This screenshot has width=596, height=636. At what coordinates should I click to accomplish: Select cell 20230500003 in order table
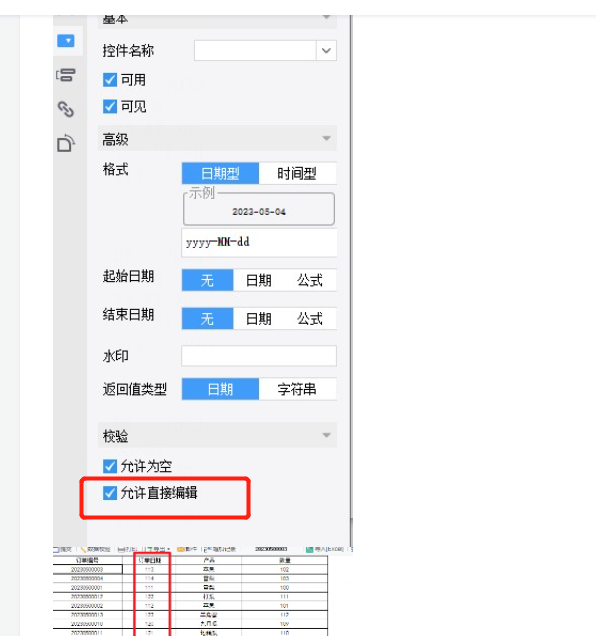point(87,569)
